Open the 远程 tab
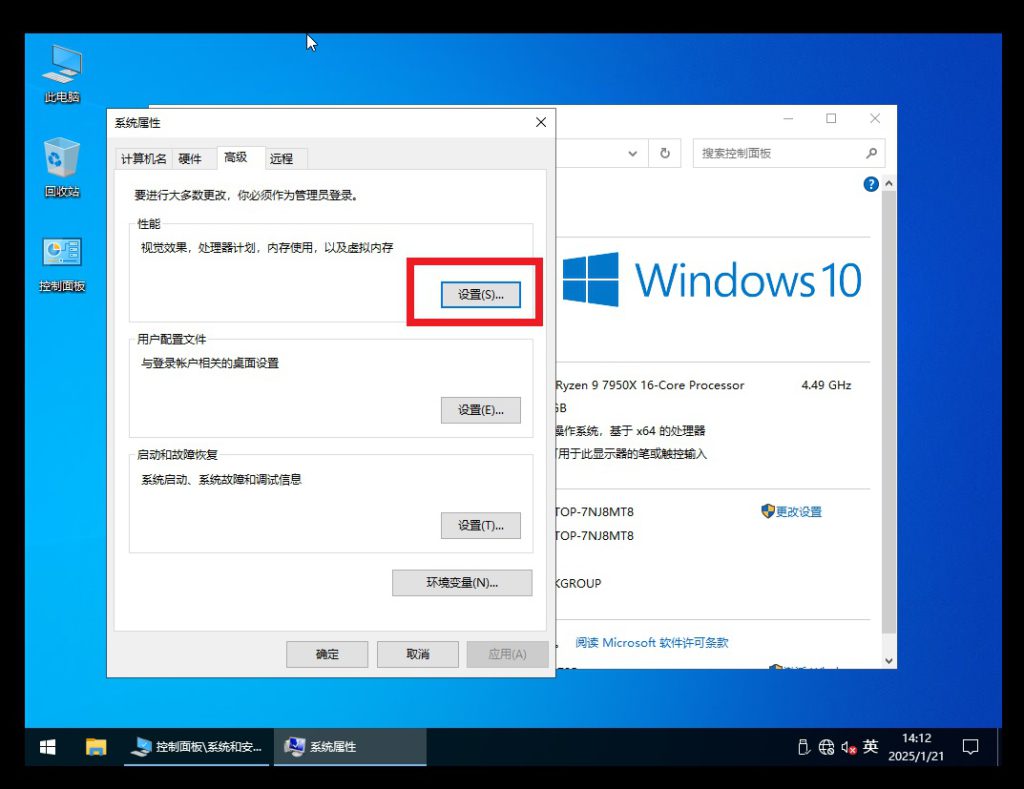Screen dimensions: 1024x789 coord(281,158)
